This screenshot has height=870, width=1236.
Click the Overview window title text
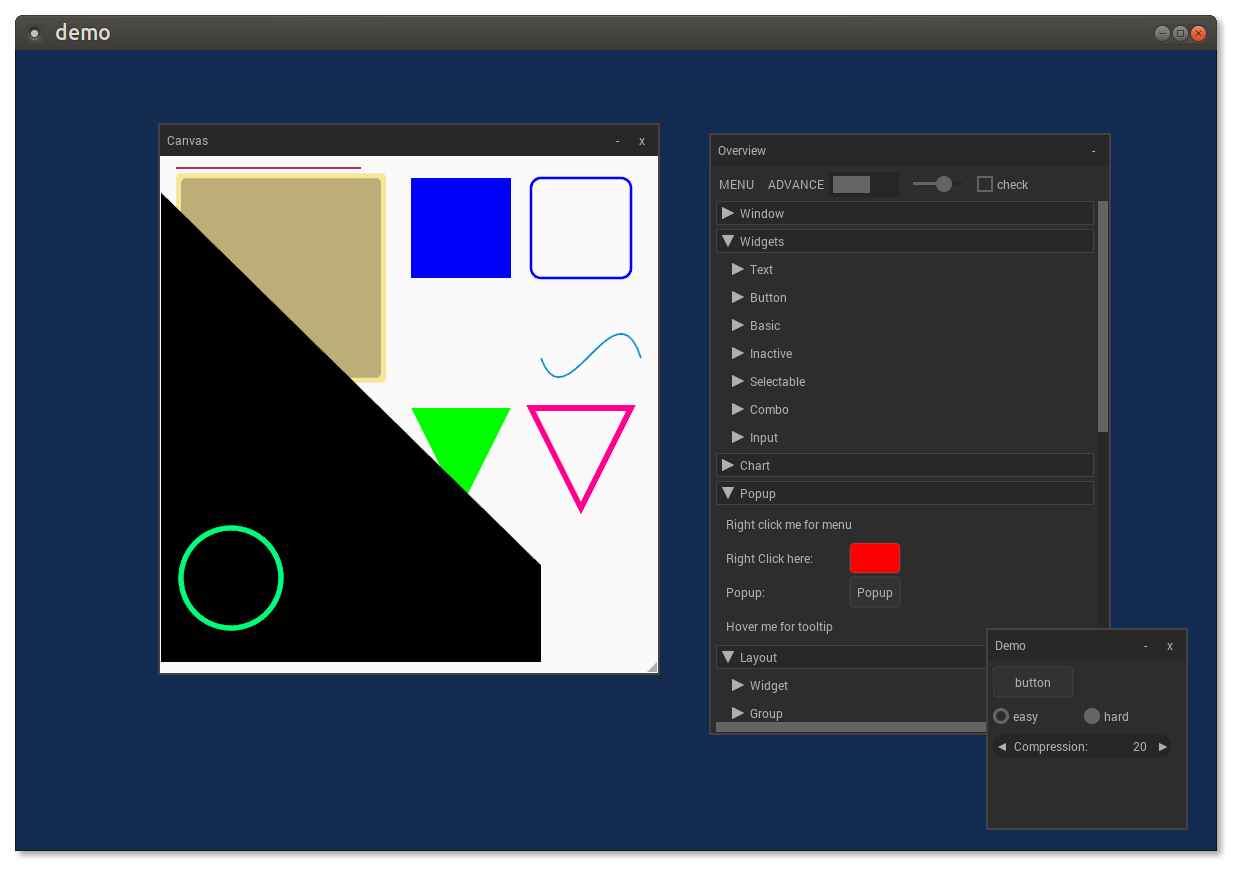pyautogui.click(x=742, y=151)
